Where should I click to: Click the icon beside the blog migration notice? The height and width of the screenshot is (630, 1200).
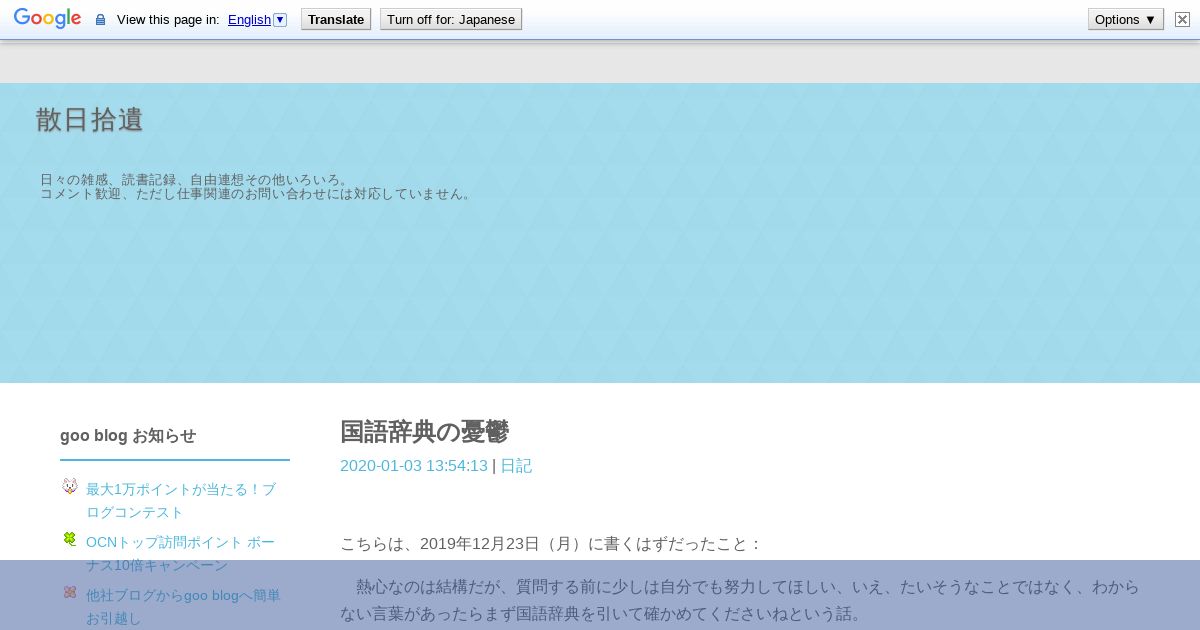click(x=70, y=592)
